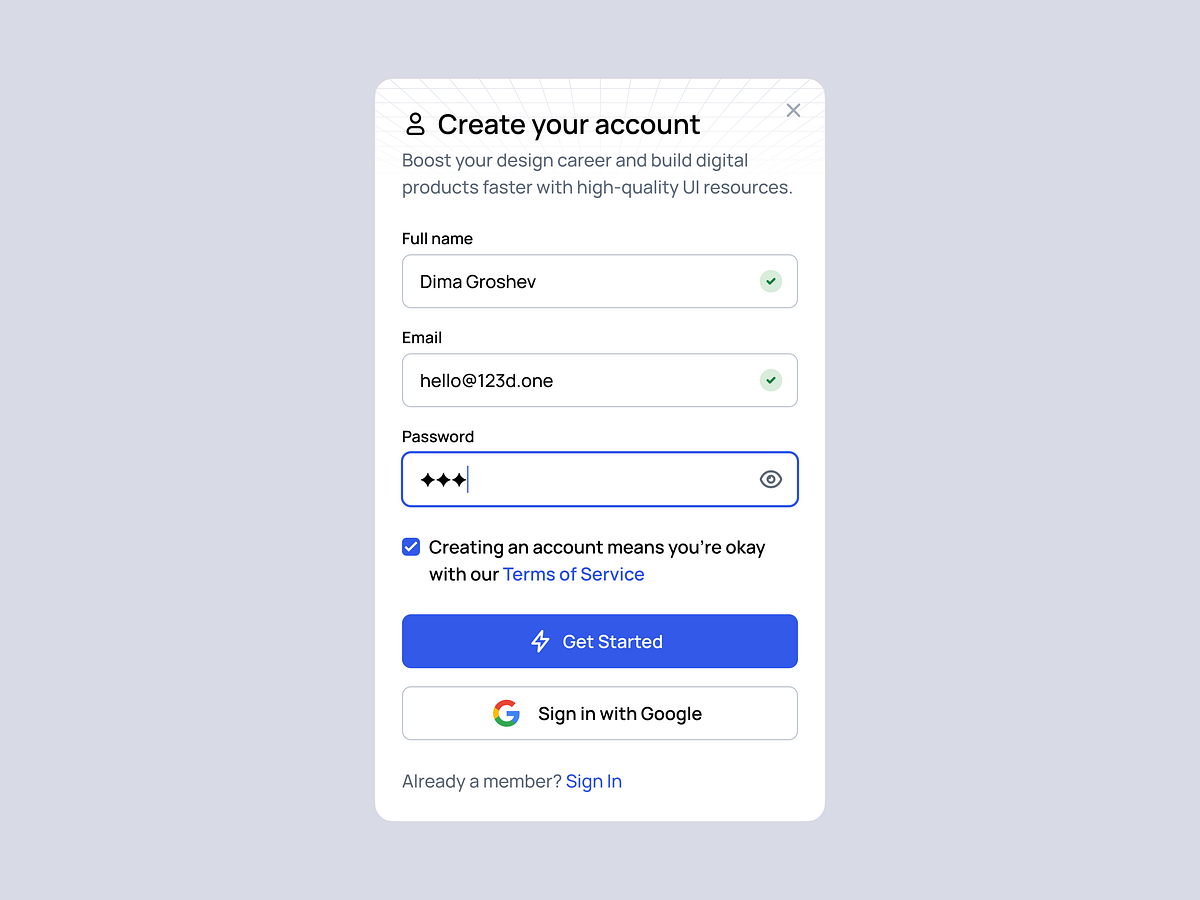The image size is (1200, 900).
Task: Show password using the eye icon
Action: click(770, 479)
